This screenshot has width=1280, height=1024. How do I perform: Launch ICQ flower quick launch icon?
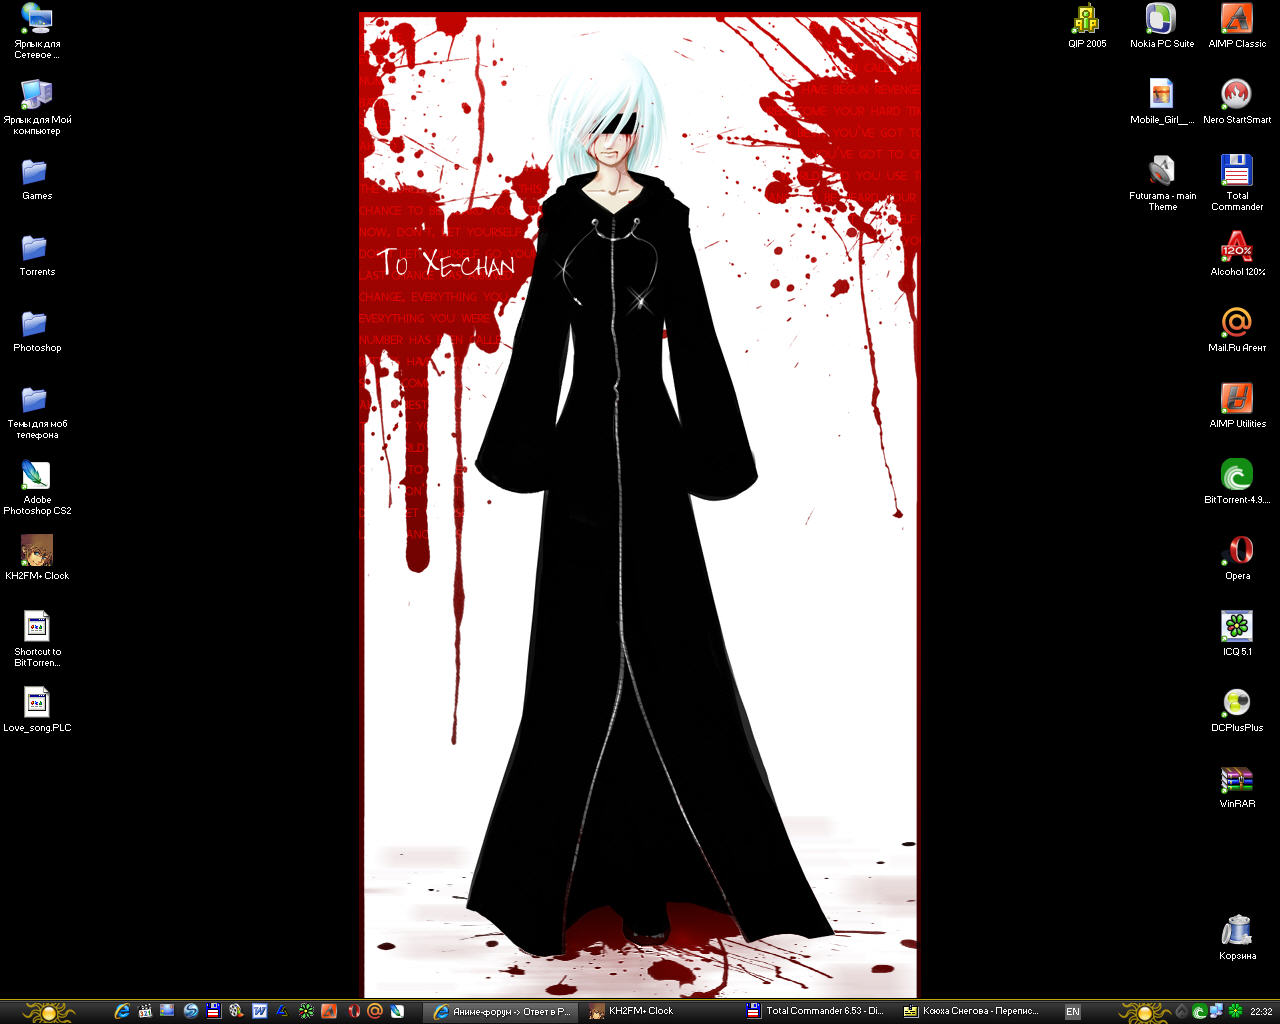coord(306,1011)
